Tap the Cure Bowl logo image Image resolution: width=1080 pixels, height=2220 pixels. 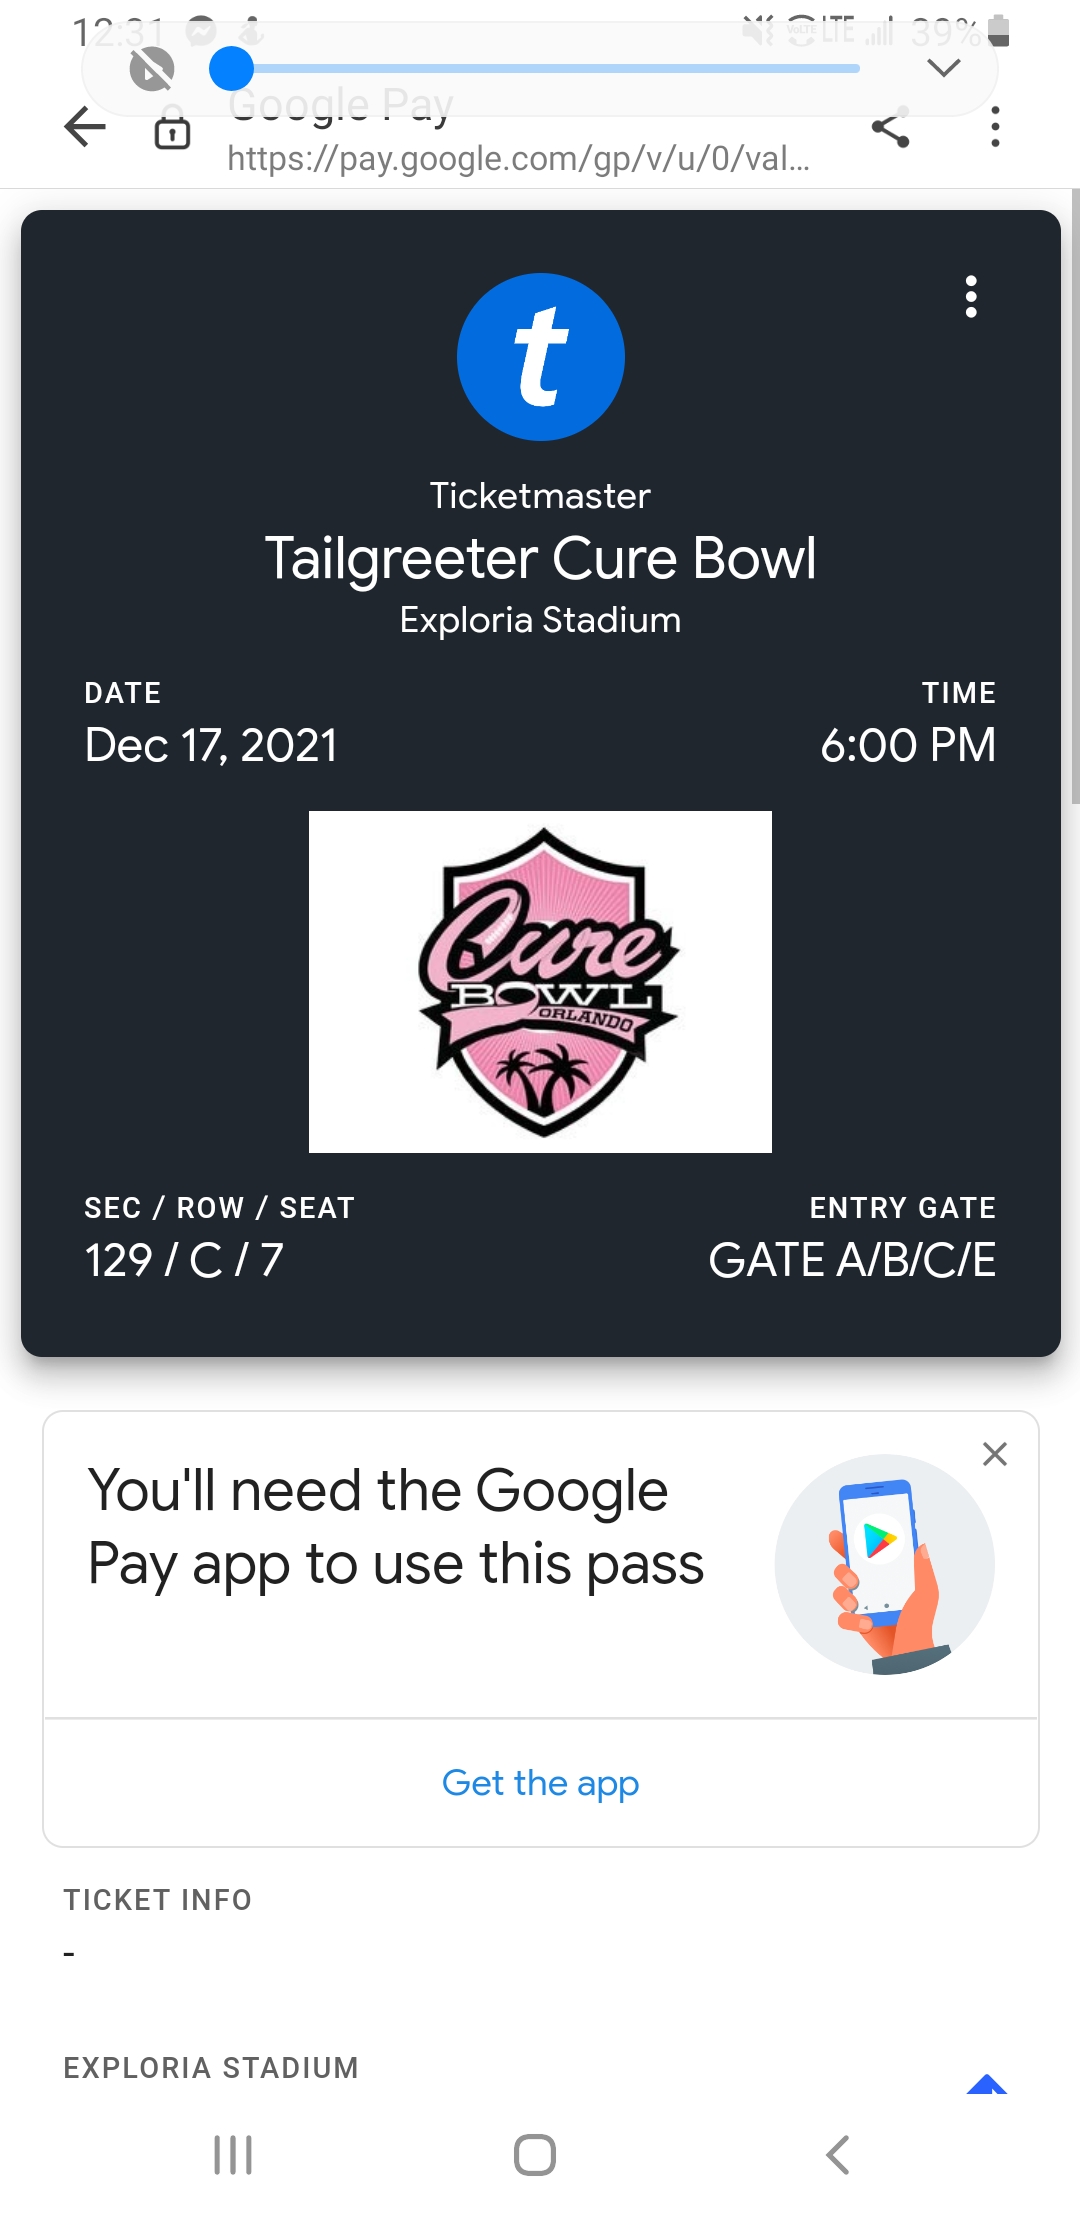(540, 981)
